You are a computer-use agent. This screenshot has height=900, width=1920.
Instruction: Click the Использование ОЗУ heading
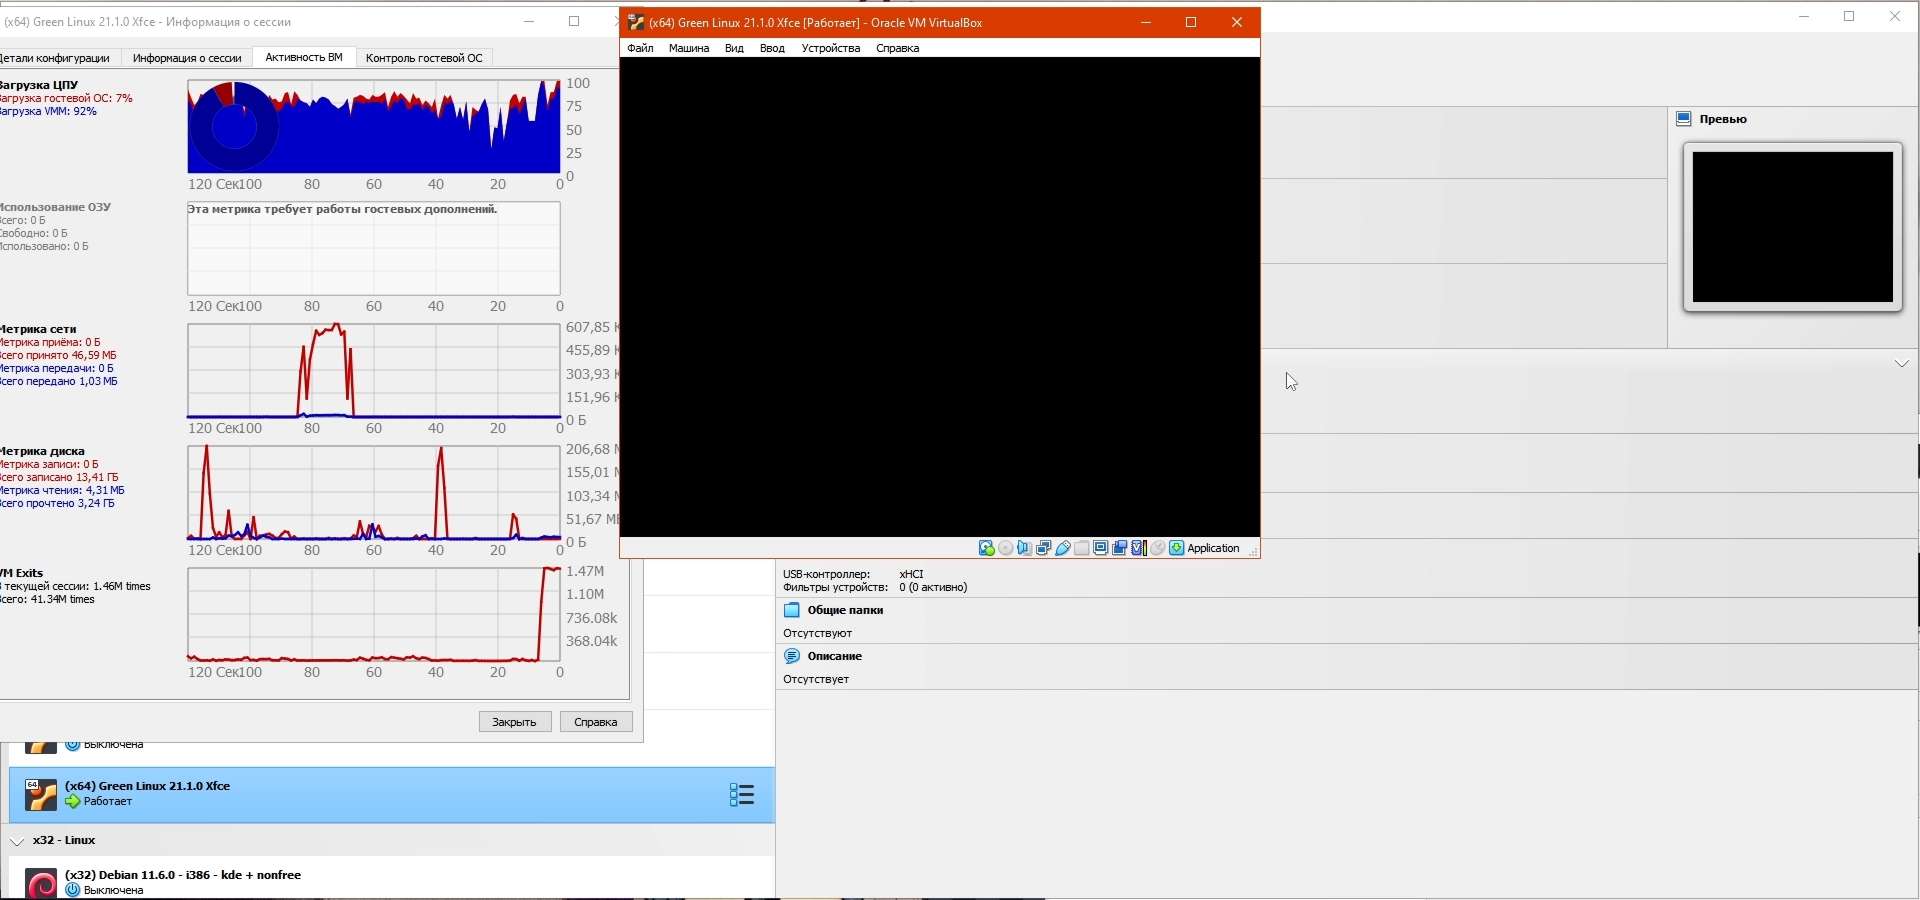pyautogui.click(x=55, y=207)
